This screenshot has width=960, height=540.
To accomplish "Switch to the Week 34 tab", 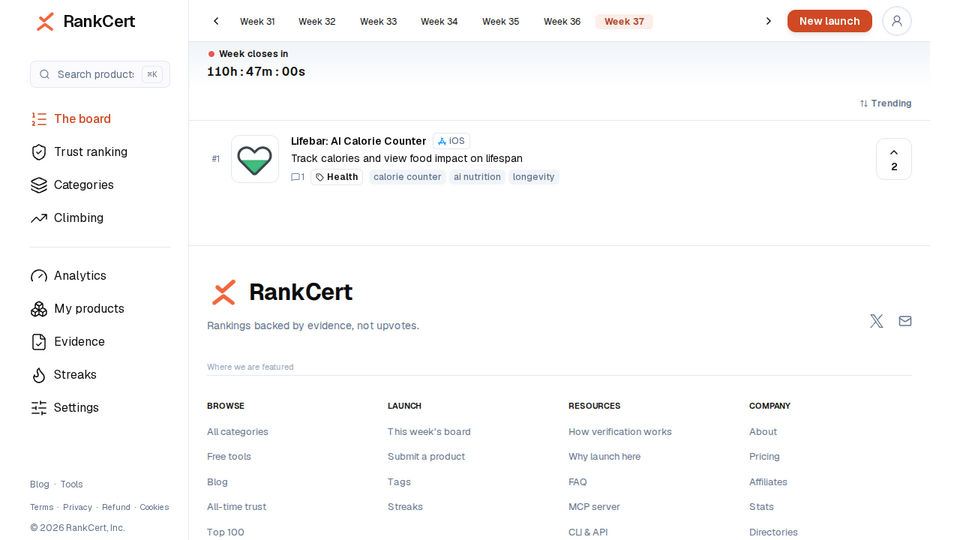I will pyautogui.click(x=439, y=21).
